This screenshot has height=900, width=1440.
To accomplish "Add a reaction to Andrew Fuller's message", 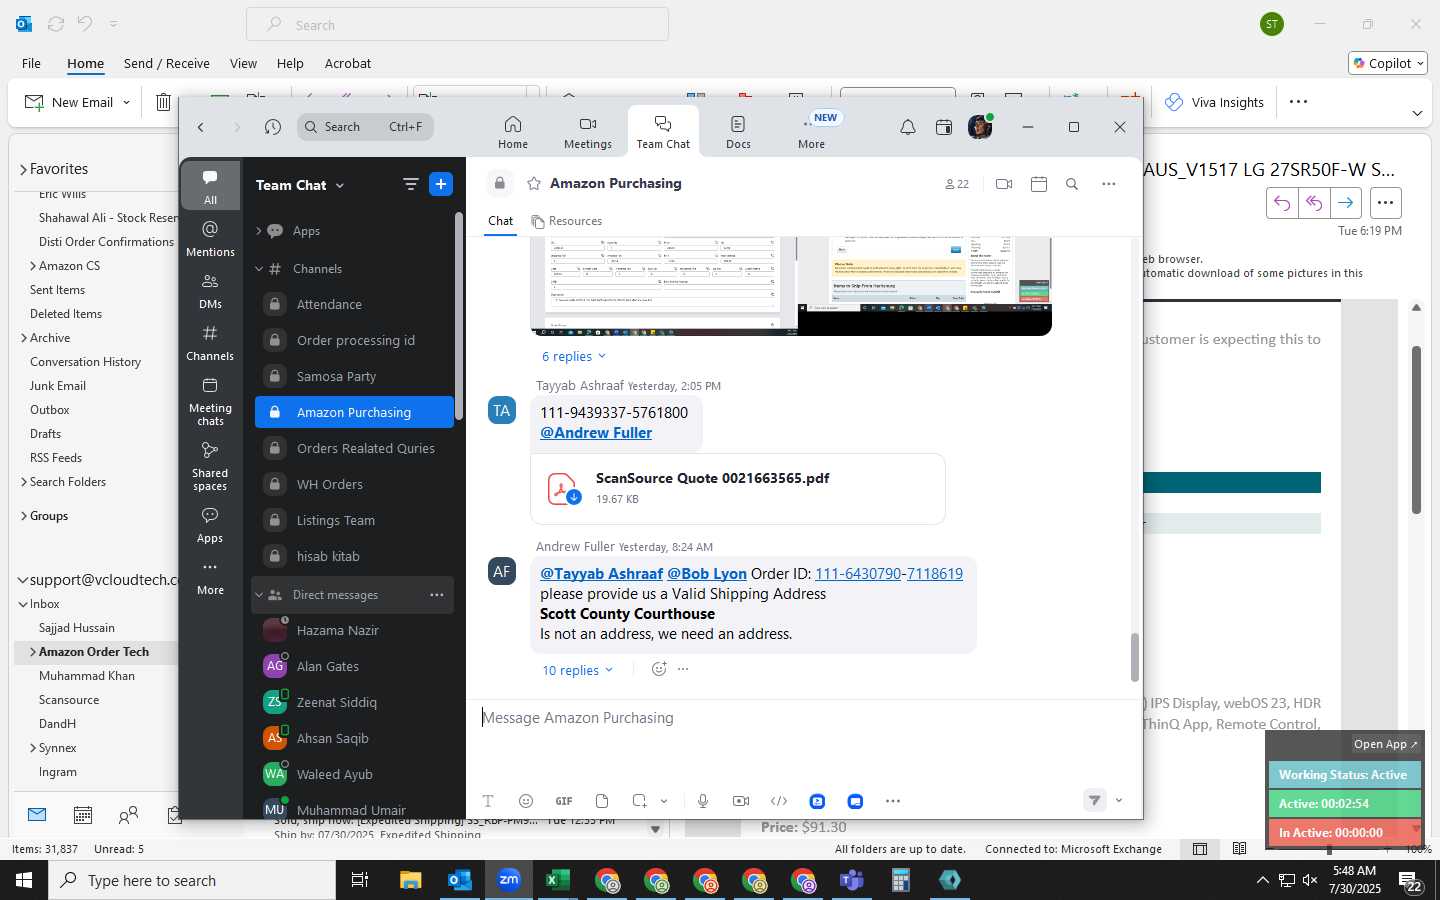I will click(x=659, y=670).
